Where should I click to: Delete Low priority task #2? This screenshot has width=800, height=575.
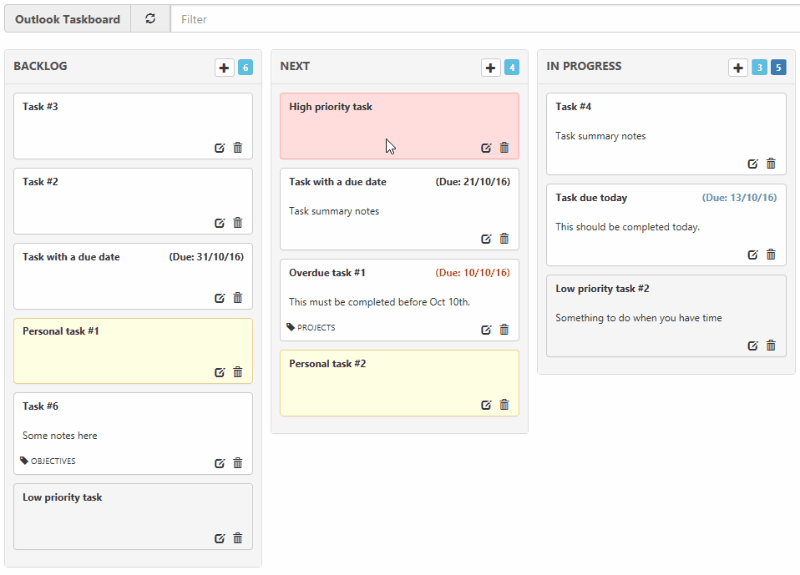click(x=771, y=345)
